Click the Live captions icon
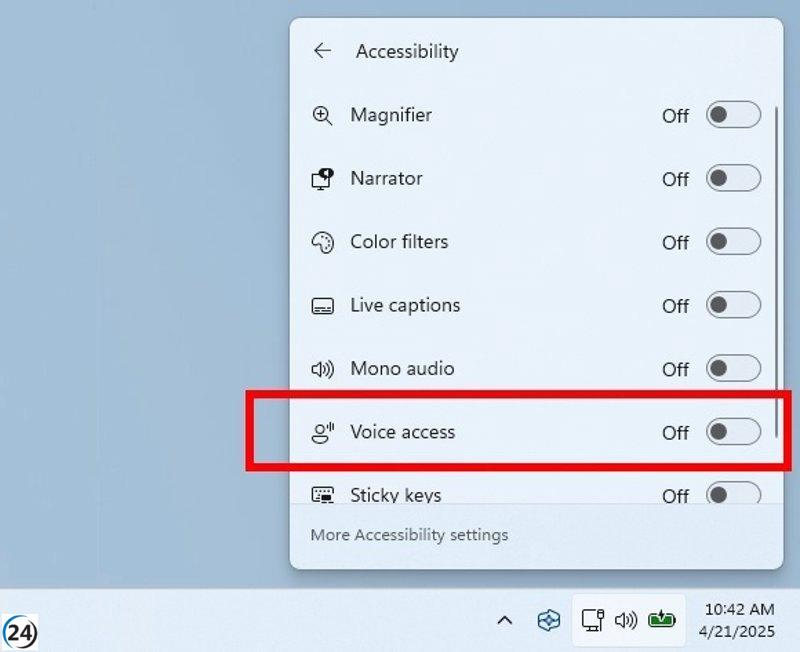 [321, 305]
